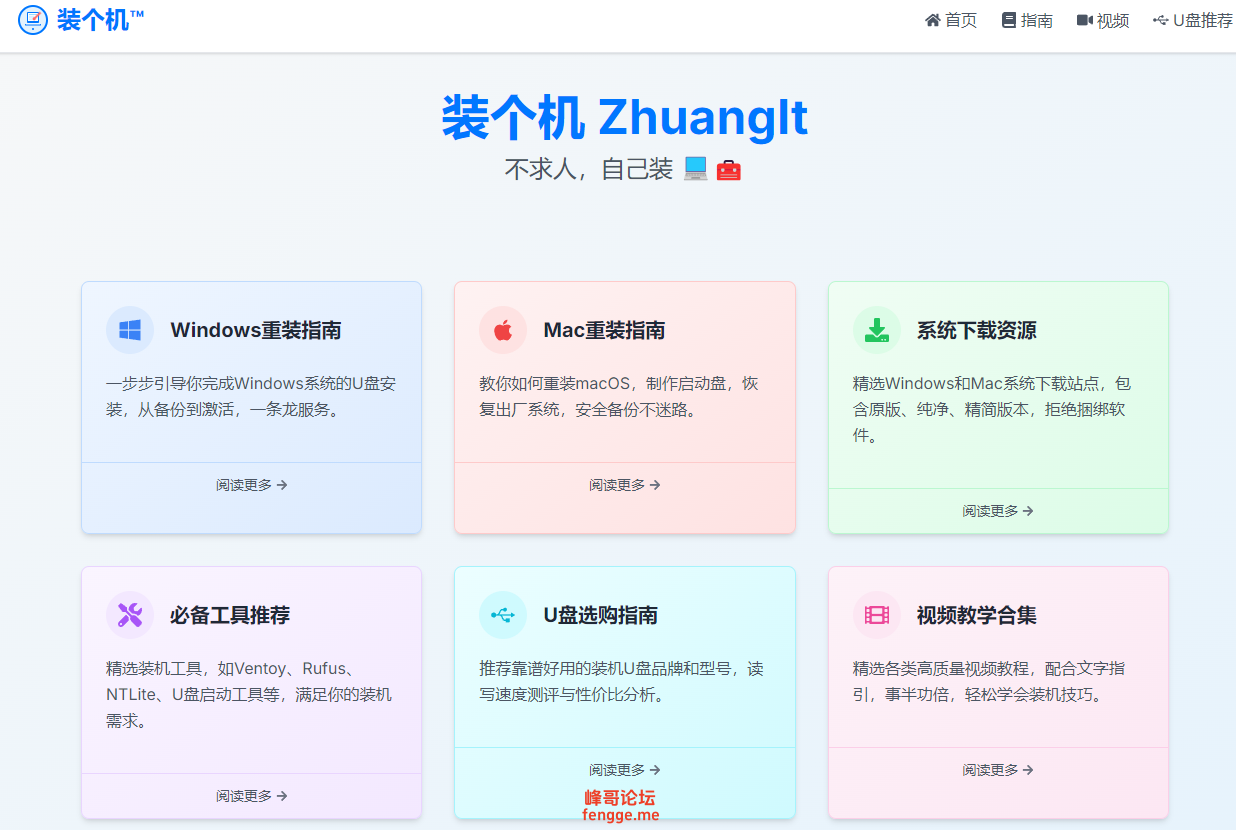This screenshot has width=1236, height=830.
Task: Click the pink film icon
Action: 877,615
